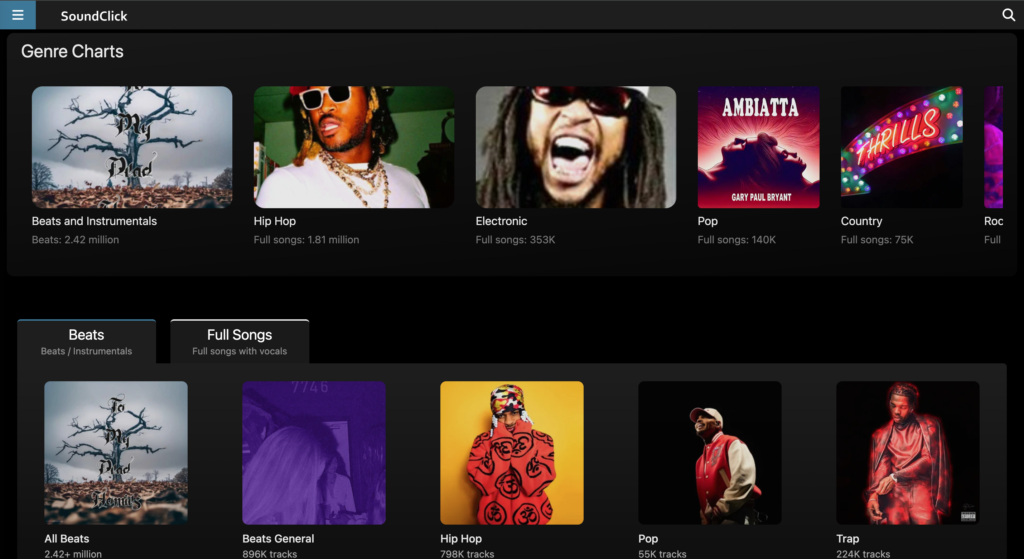
Task: Click the Beats and Instrumentals text link
Action: pyautogui.click(x=94, y=221)
